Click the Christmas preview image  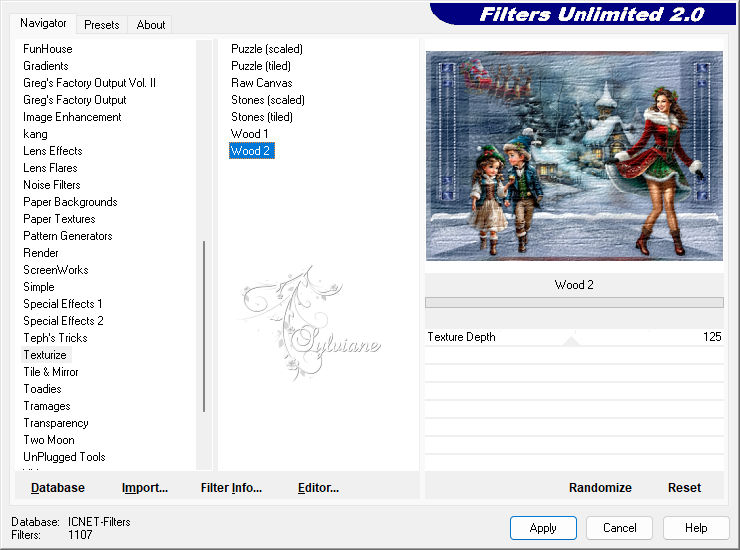point(574,156)
